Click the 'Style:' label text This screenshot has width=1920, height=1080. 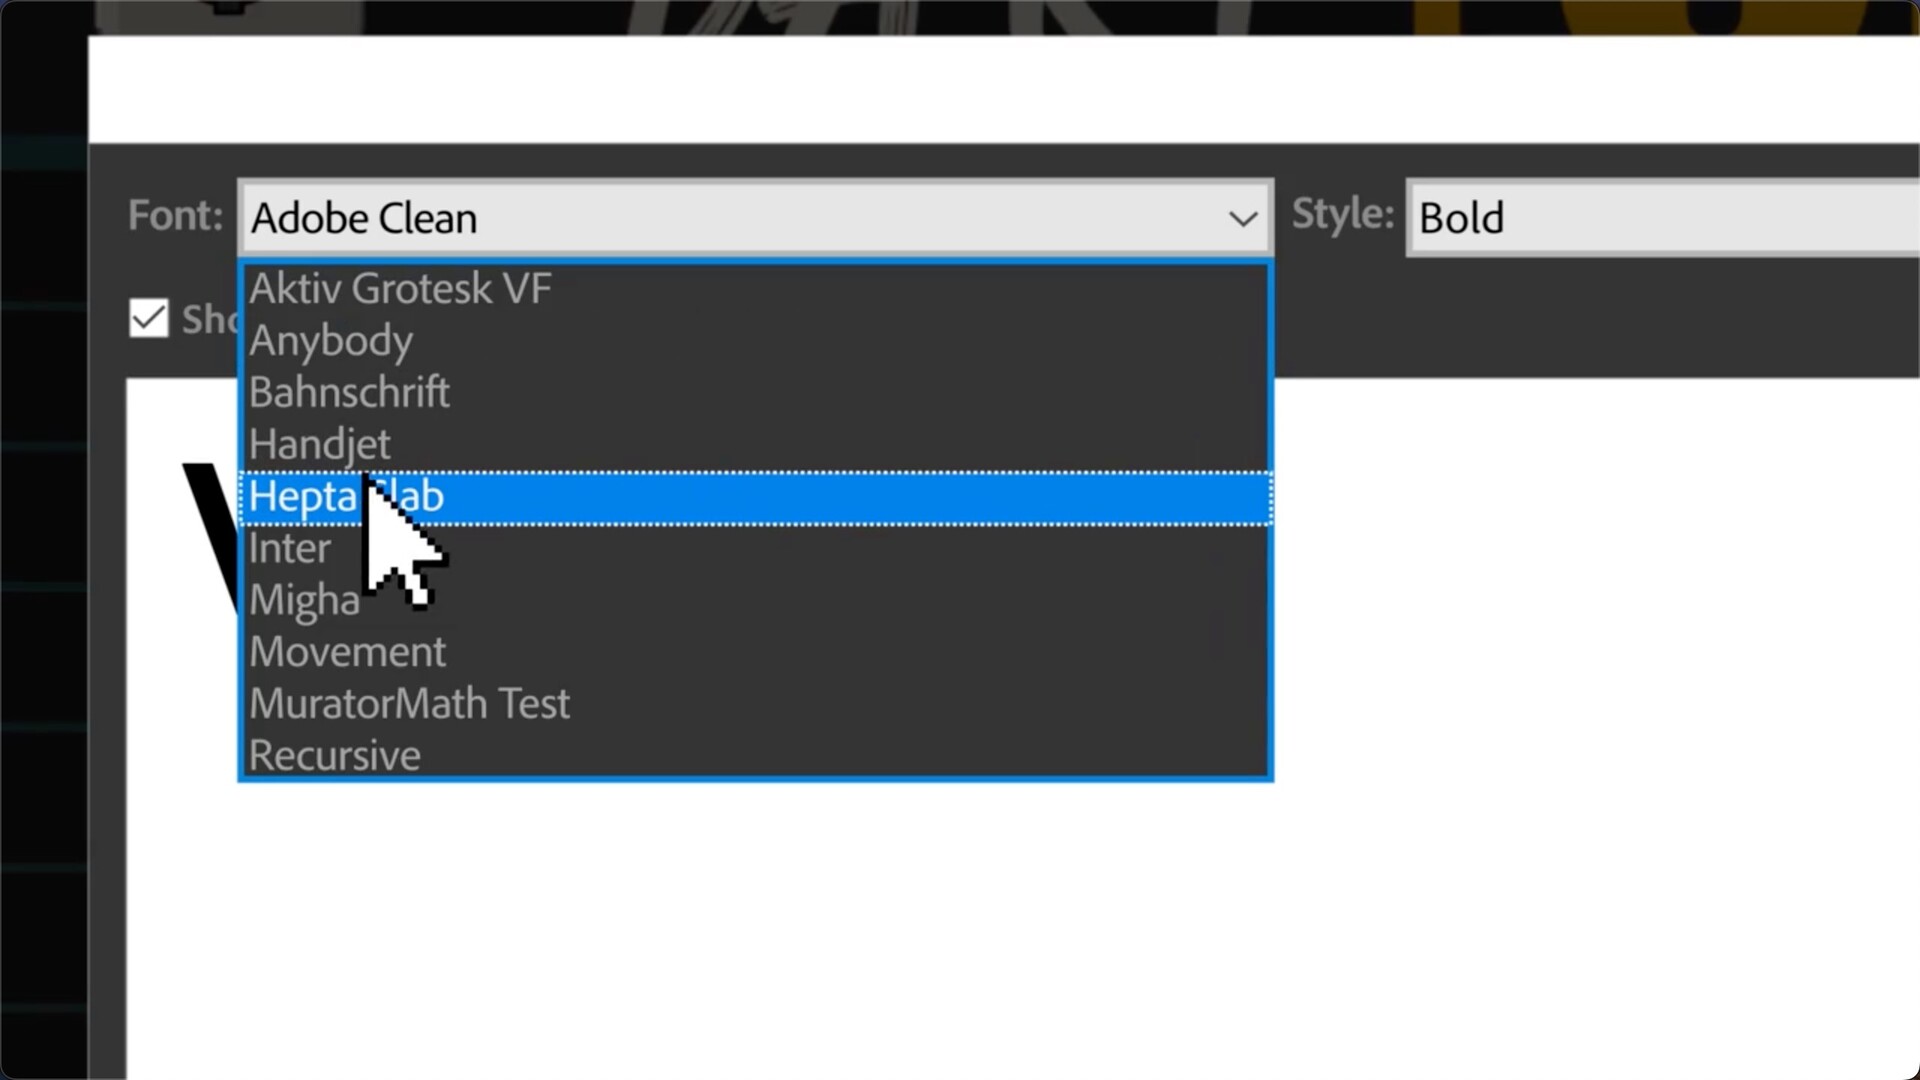pos(1342,214)
